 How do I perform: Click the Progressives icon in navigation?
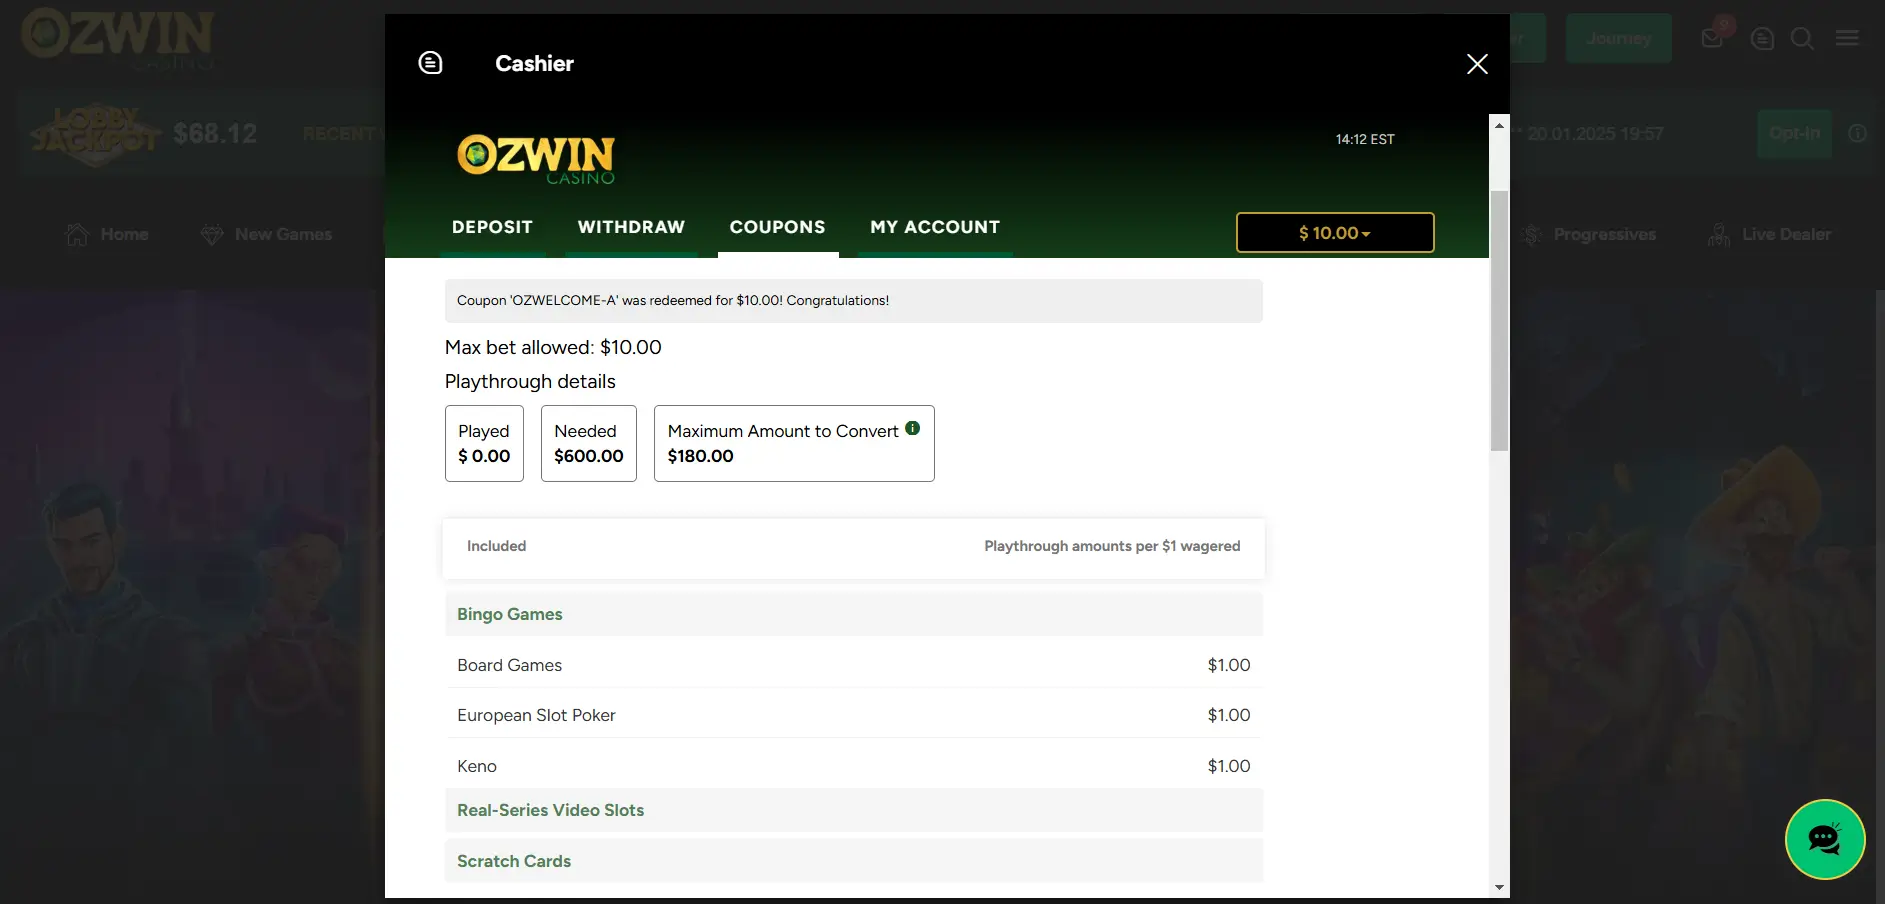pyautogui.click(x=1531, y=234)
